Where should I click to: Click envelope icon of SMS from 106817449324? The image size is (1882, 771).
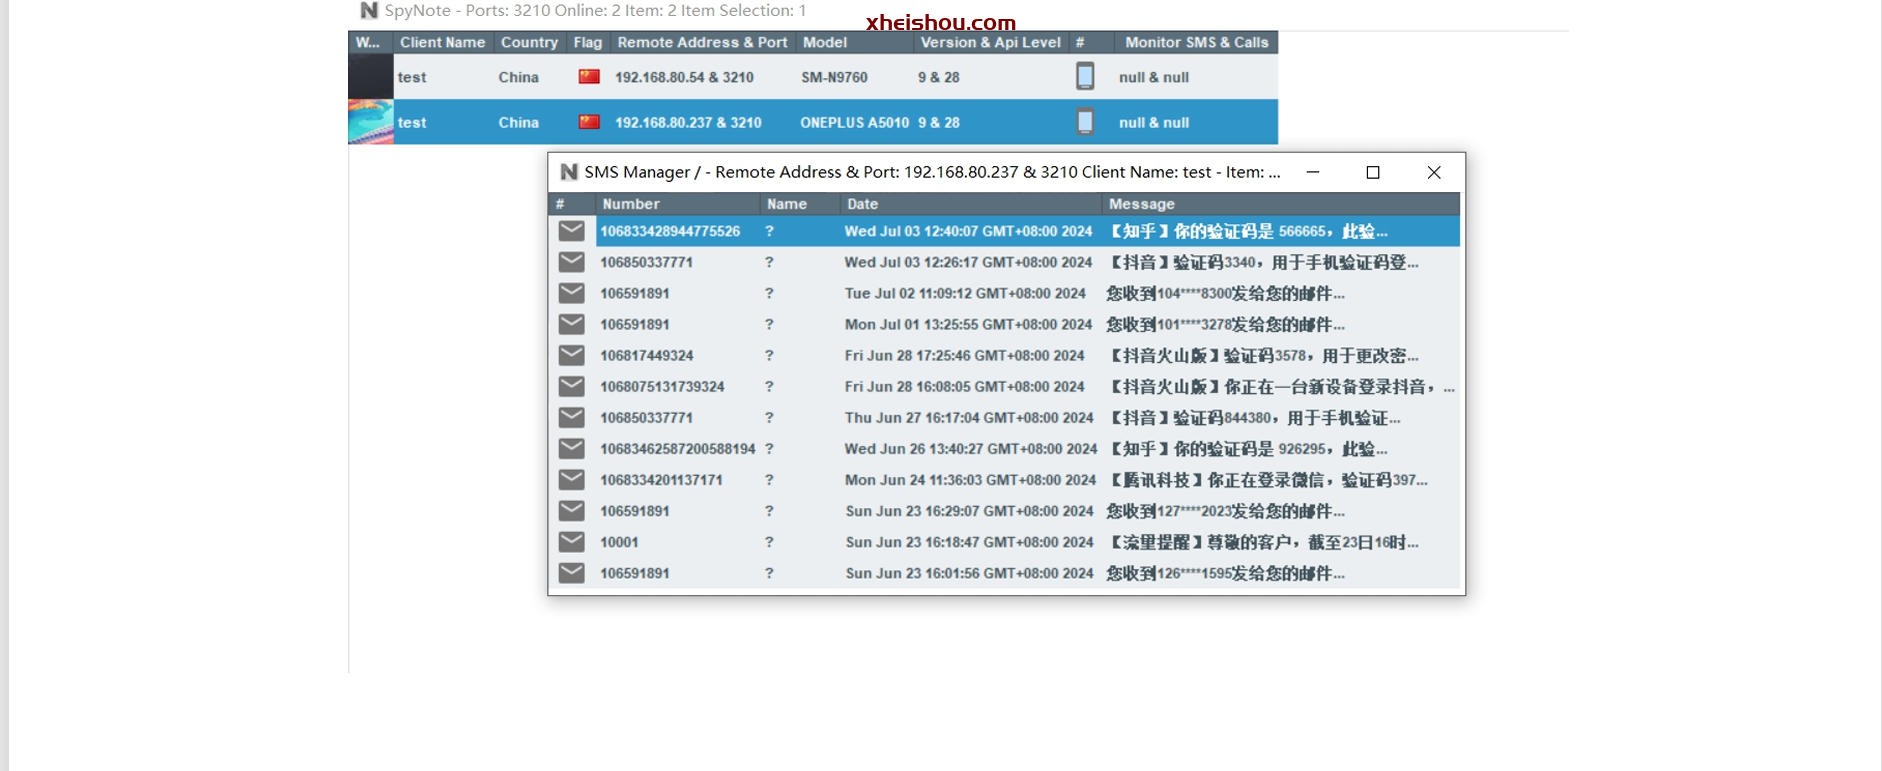click(x=571, y=355)
